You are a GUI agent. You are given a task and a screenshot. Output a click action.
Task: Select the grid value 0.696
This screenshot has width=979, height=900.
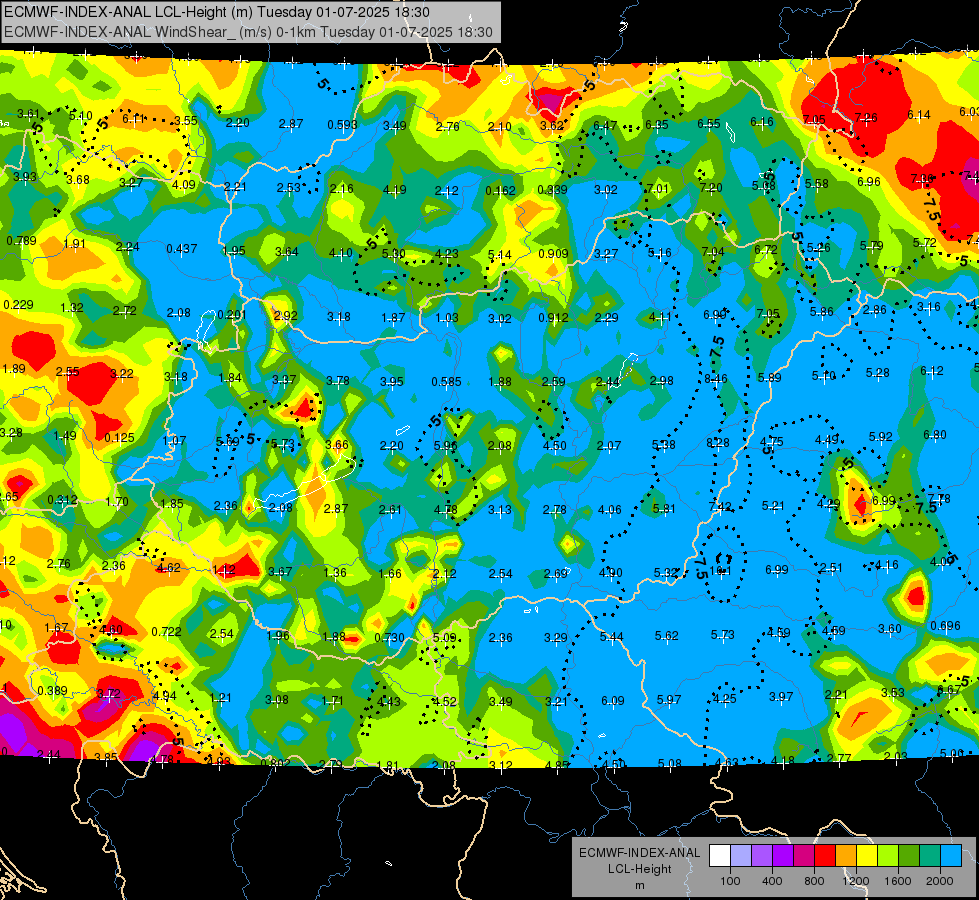[945, 626]
